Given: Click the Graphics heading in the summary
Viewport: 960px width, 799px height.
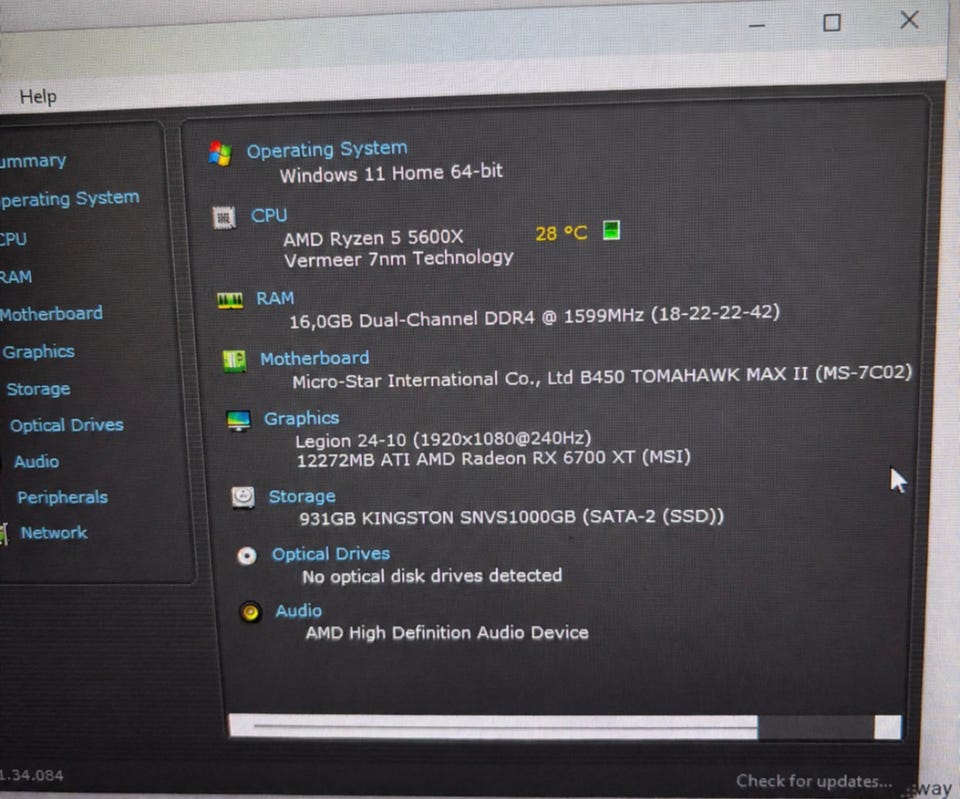Looking at the screenshot, I should [x=301, y=418].
